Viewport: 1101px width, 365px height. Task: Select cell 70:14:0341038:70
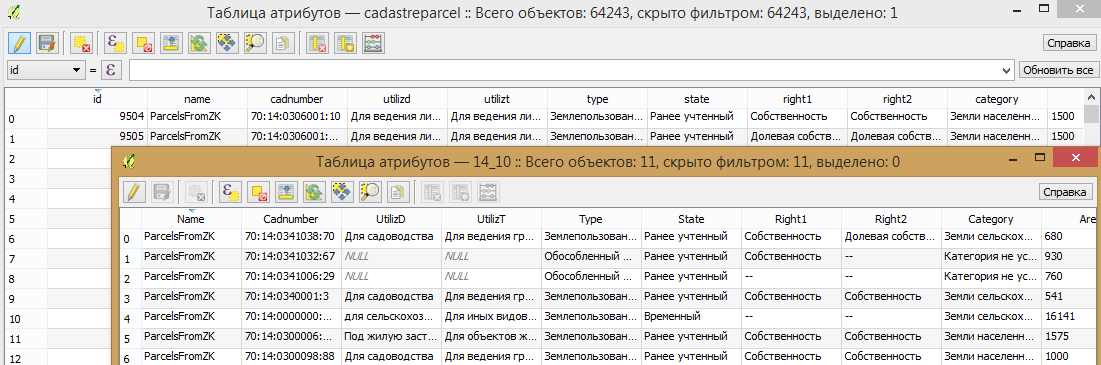(x=291, y=238)
